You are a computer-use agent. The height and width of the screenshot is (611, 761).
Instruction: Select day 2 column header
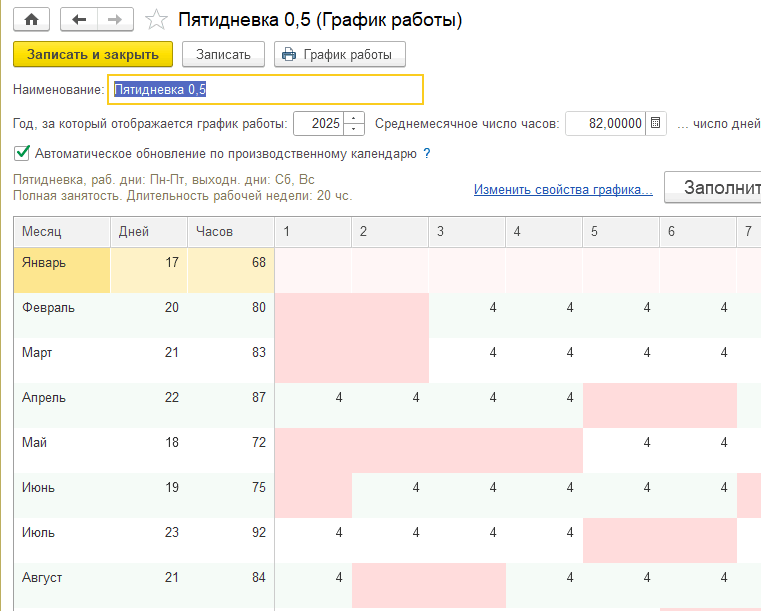390,231
